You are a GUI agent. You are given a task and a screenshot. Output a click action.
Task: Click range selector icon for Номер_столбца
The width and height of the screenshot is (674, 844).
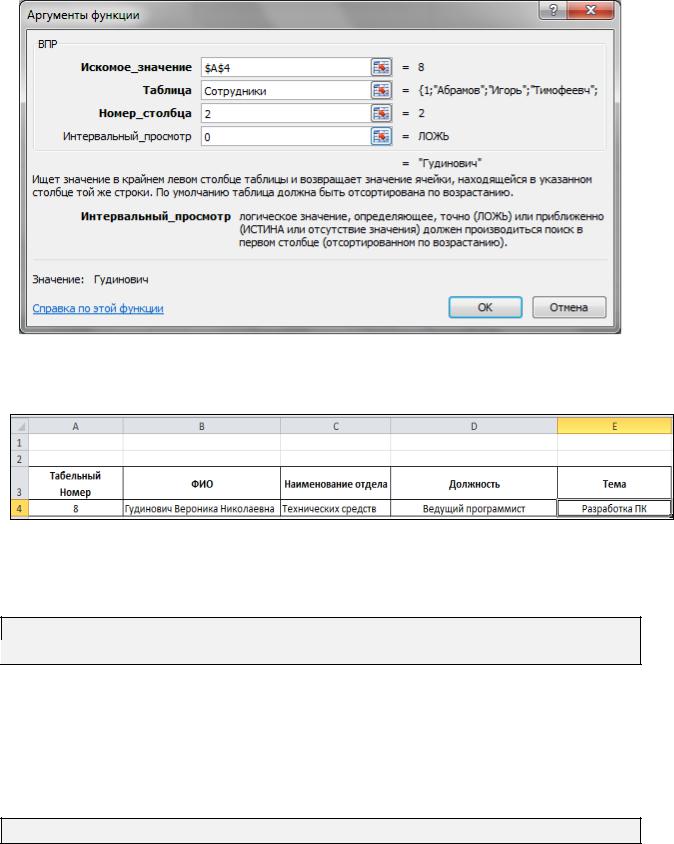point(381,113)
